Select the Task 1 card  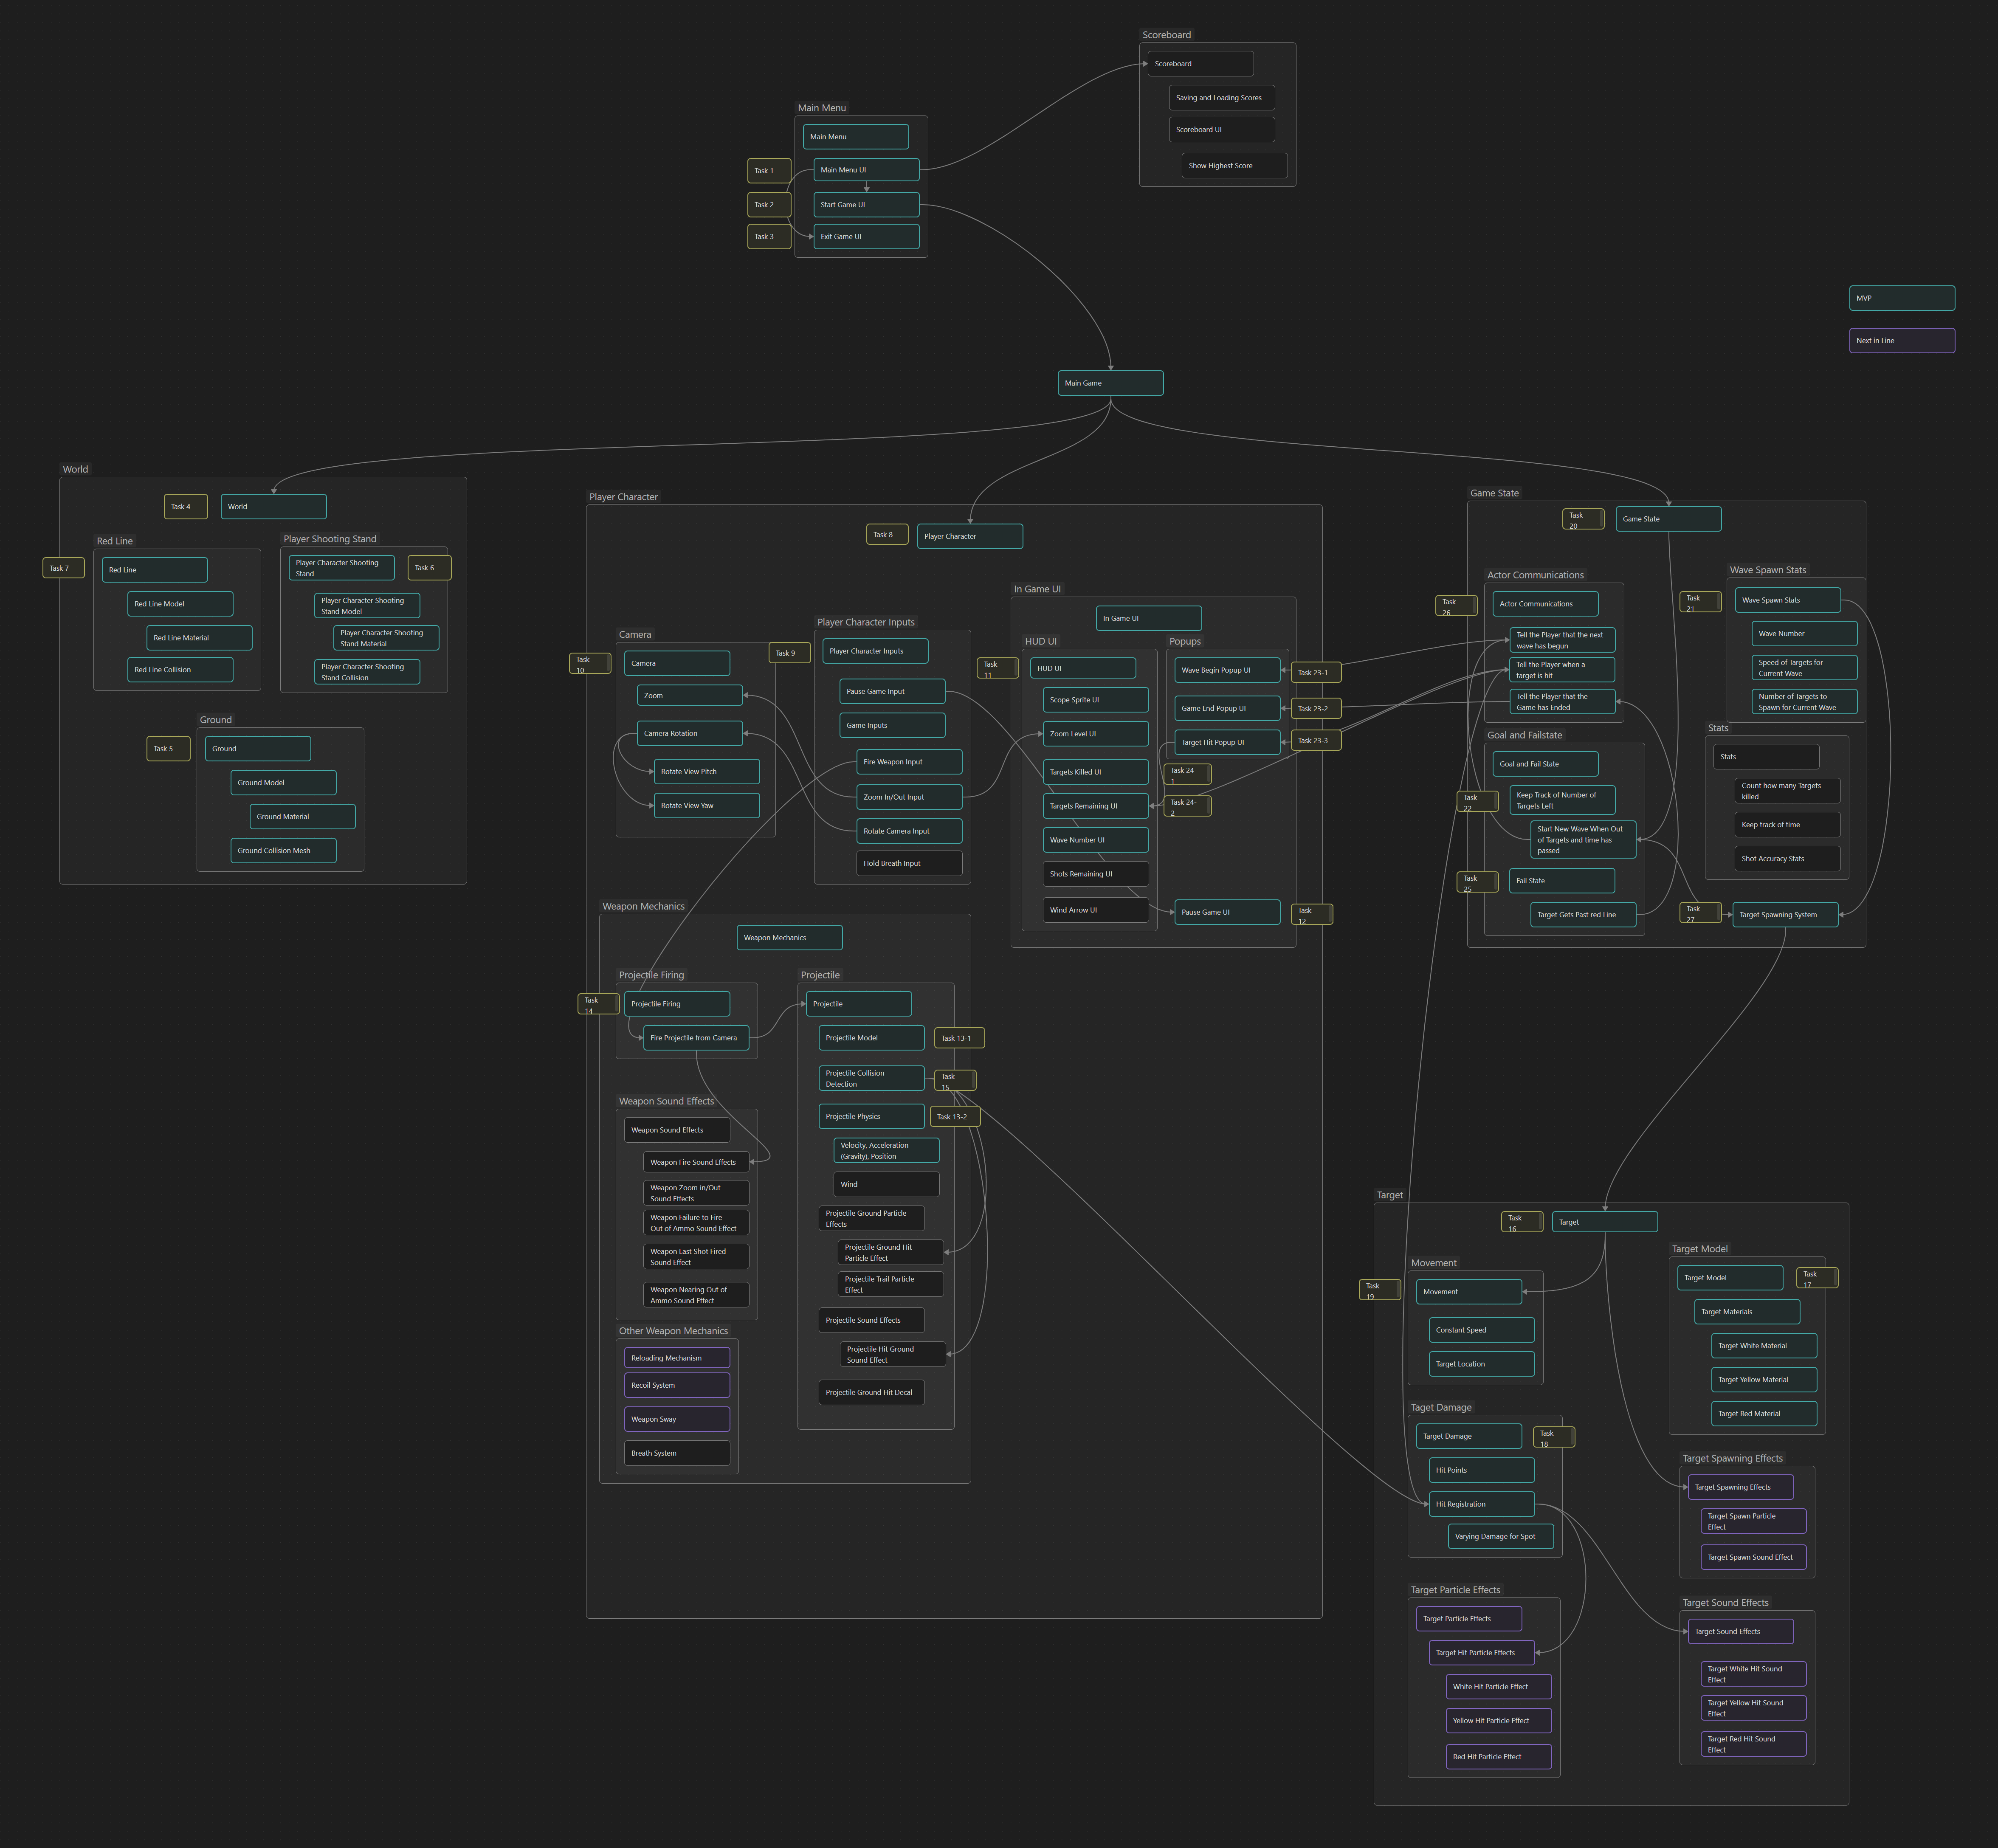(769, 171)
